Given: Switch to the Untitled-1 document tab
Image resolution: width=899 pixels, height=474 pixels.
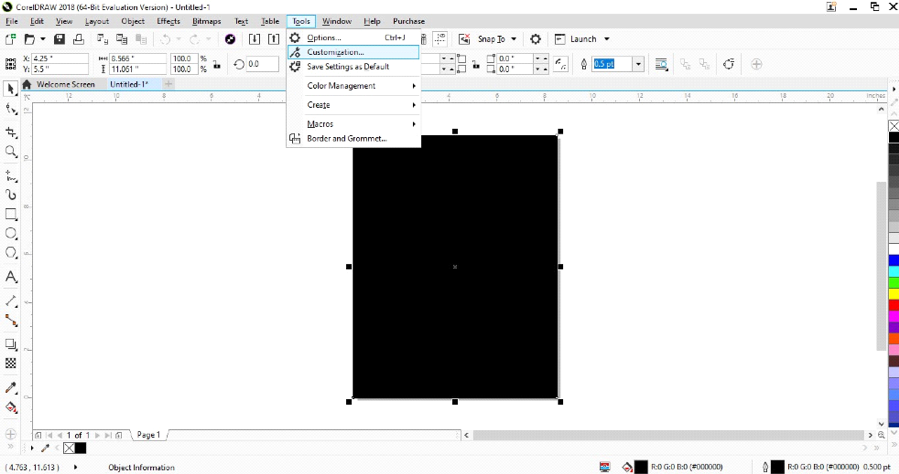Looking at the screenshot, I should (130, 84).
